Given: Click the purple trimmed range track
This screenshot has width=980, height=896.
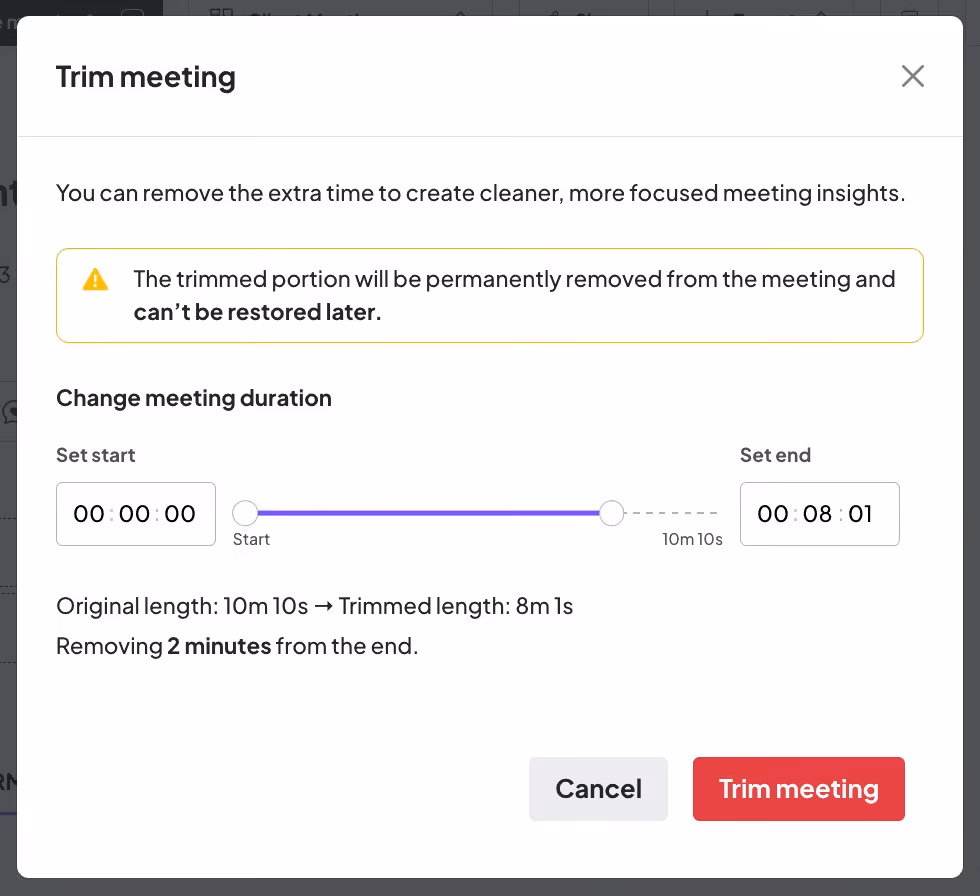Looking at the screenshot, I should coord(430,512).
